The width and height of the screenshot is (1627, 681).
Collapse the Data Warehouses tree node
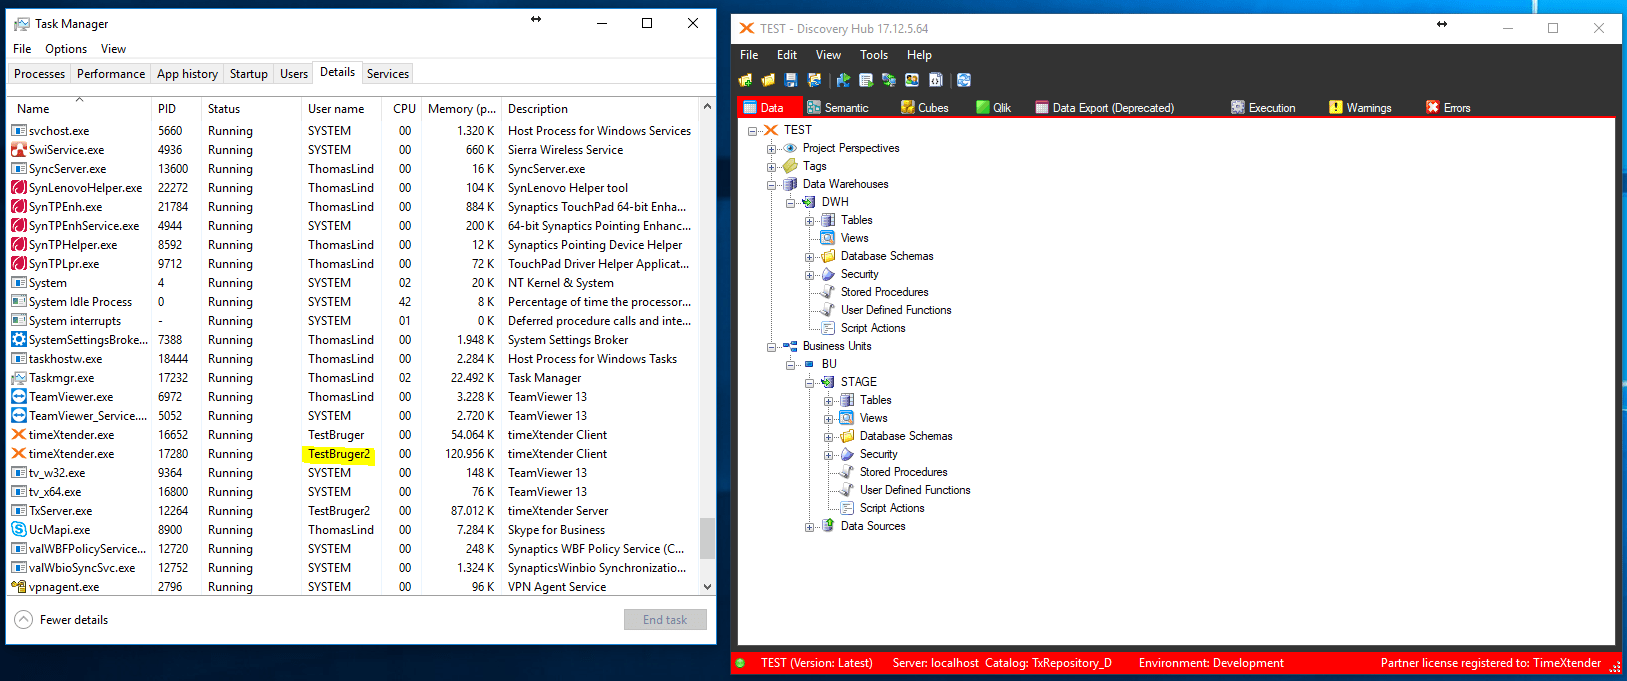tap(772, 185)
